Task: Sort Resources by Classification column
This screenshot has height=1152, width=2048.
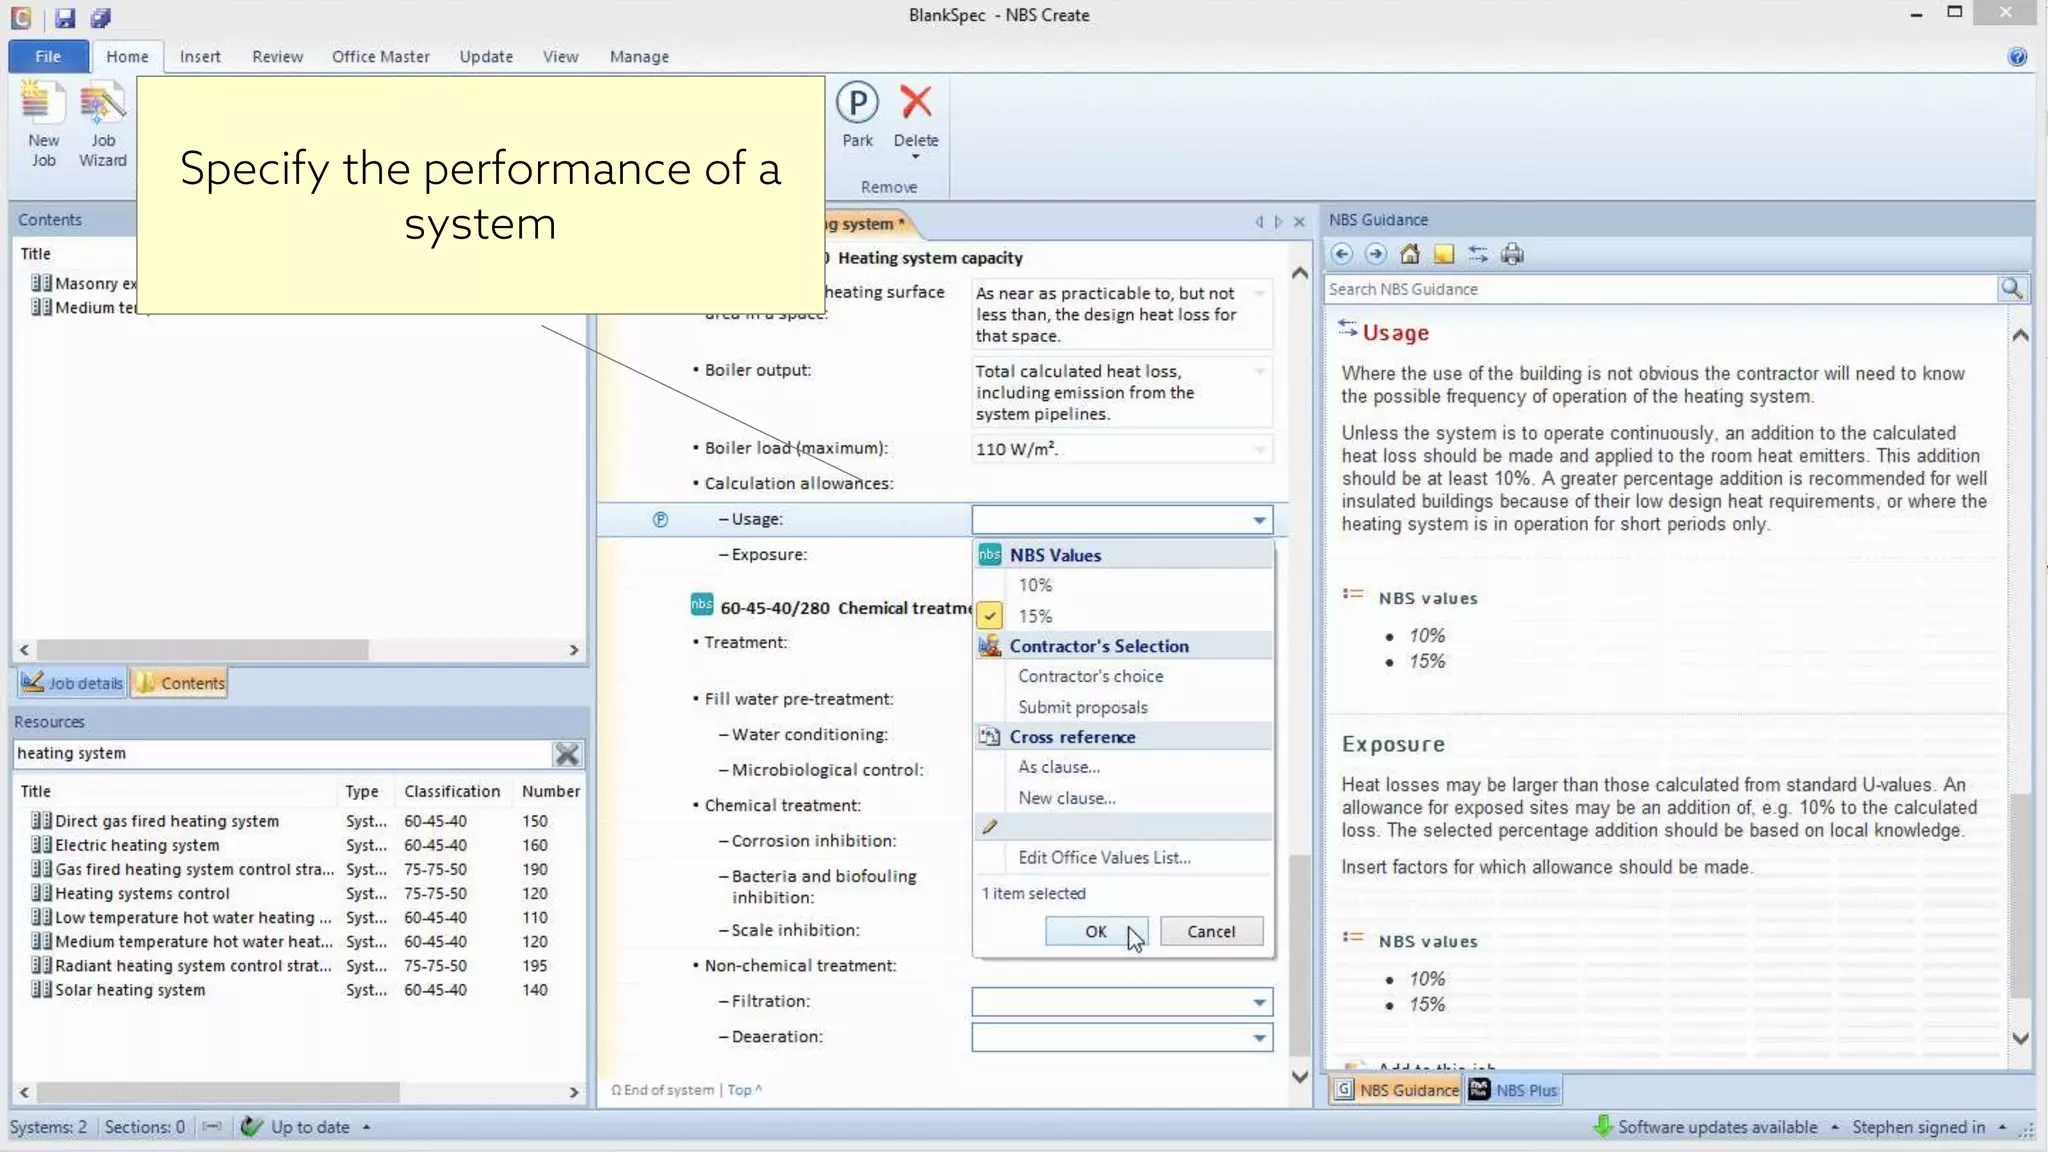Action: tap(452, 791)
